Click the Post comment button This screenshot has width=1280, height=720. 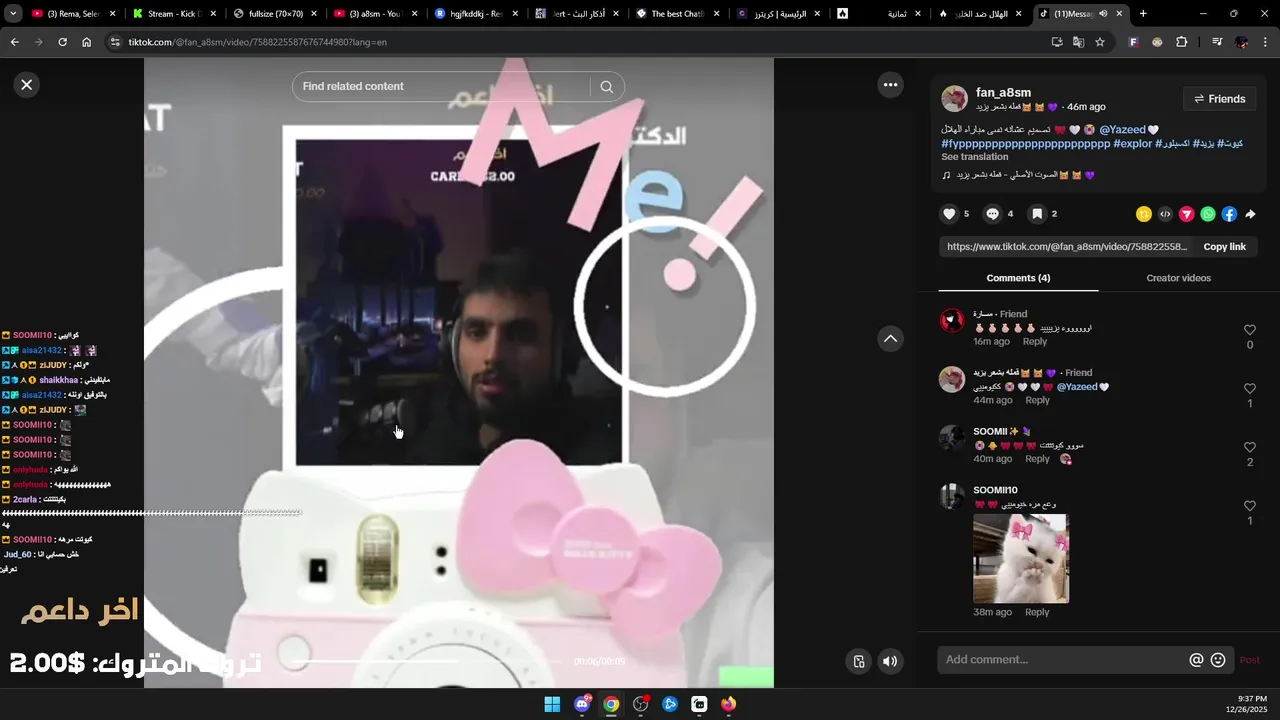(x=1249, y=660)
